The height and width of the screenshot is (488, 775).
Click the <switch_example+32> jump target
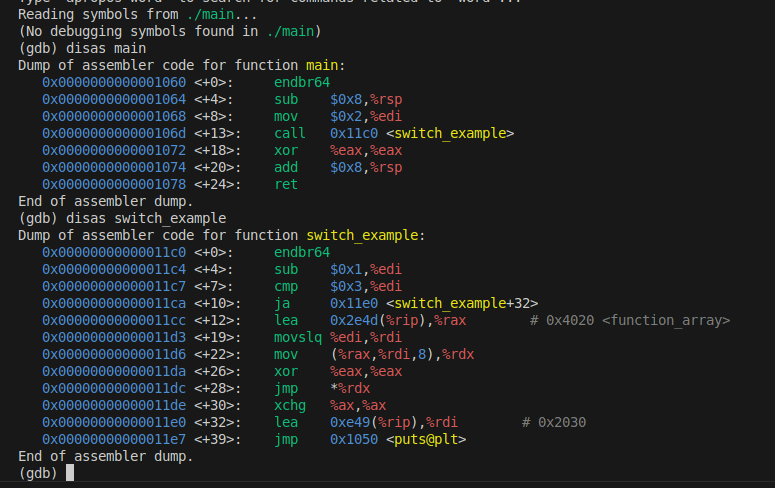pos(462,303)
